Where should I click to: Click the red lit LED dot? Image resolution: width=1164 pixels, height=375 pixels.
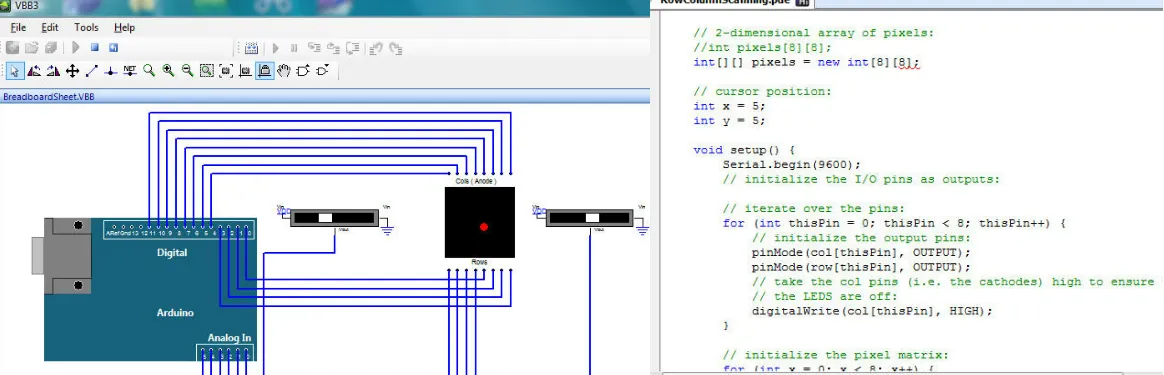484,226
